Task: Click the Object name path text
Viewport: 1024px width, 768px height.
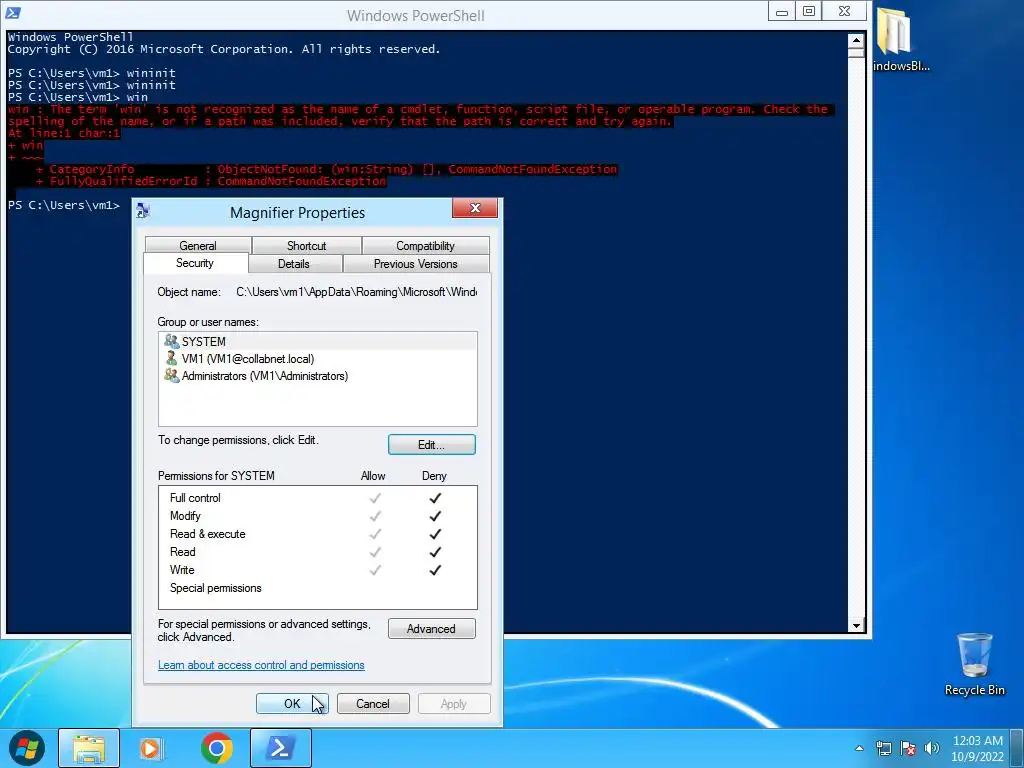Action: (x=357, y=292)
